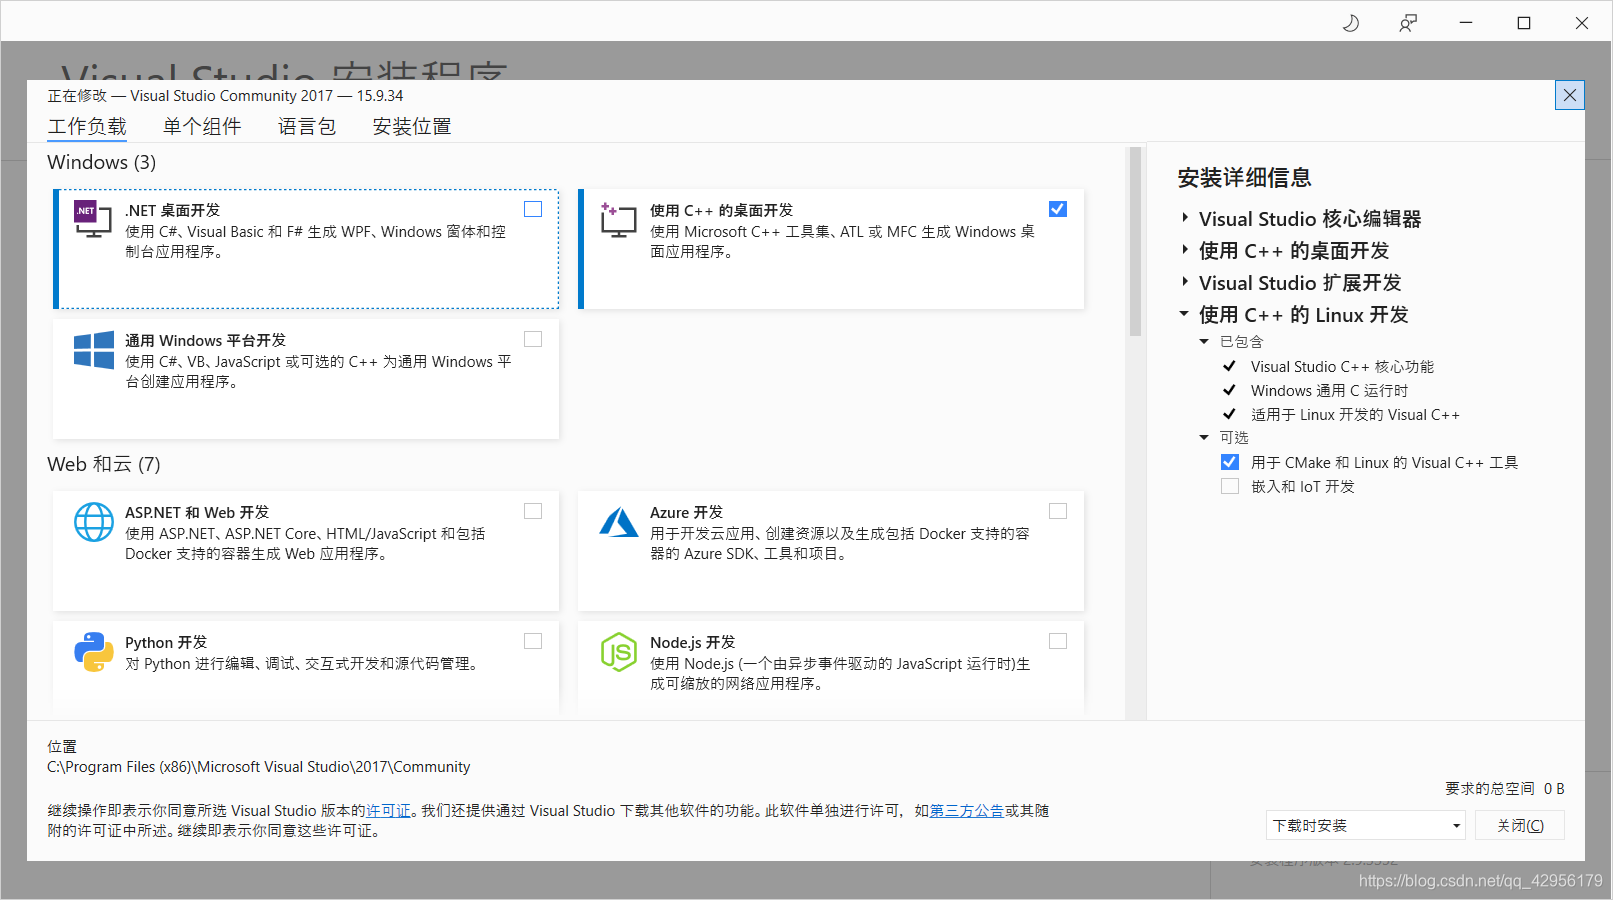Image resolution: width=1613 pixels, height=900 pixels.
Task: Check the Azure 开发 workload checkbox
Action: click(1058, 511)
